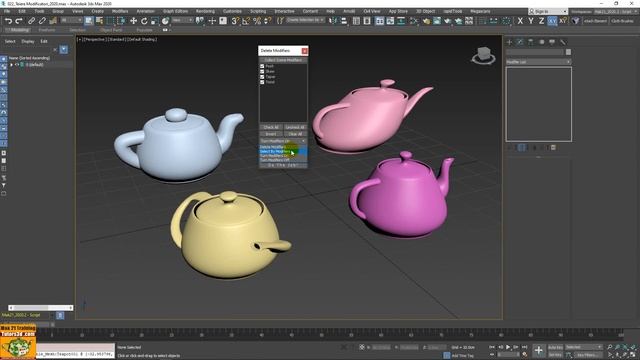Click the Check All button

pyautogui.click(x=271, y=127)
